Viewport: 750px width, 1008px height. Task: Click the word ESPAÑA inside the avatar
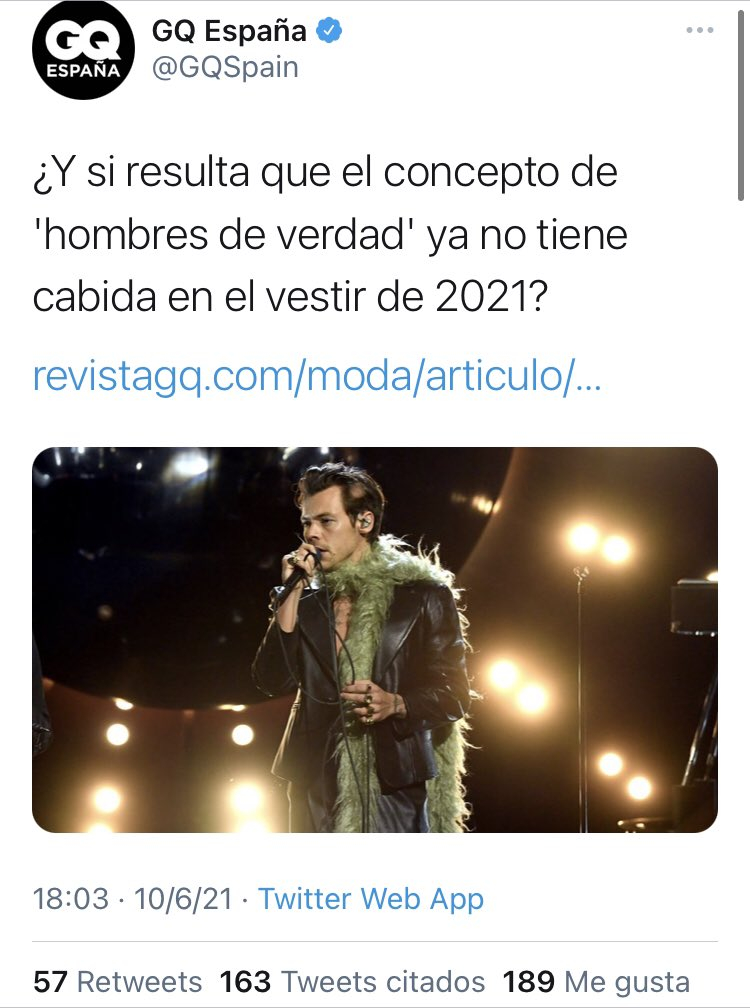[x=83, y=70]
